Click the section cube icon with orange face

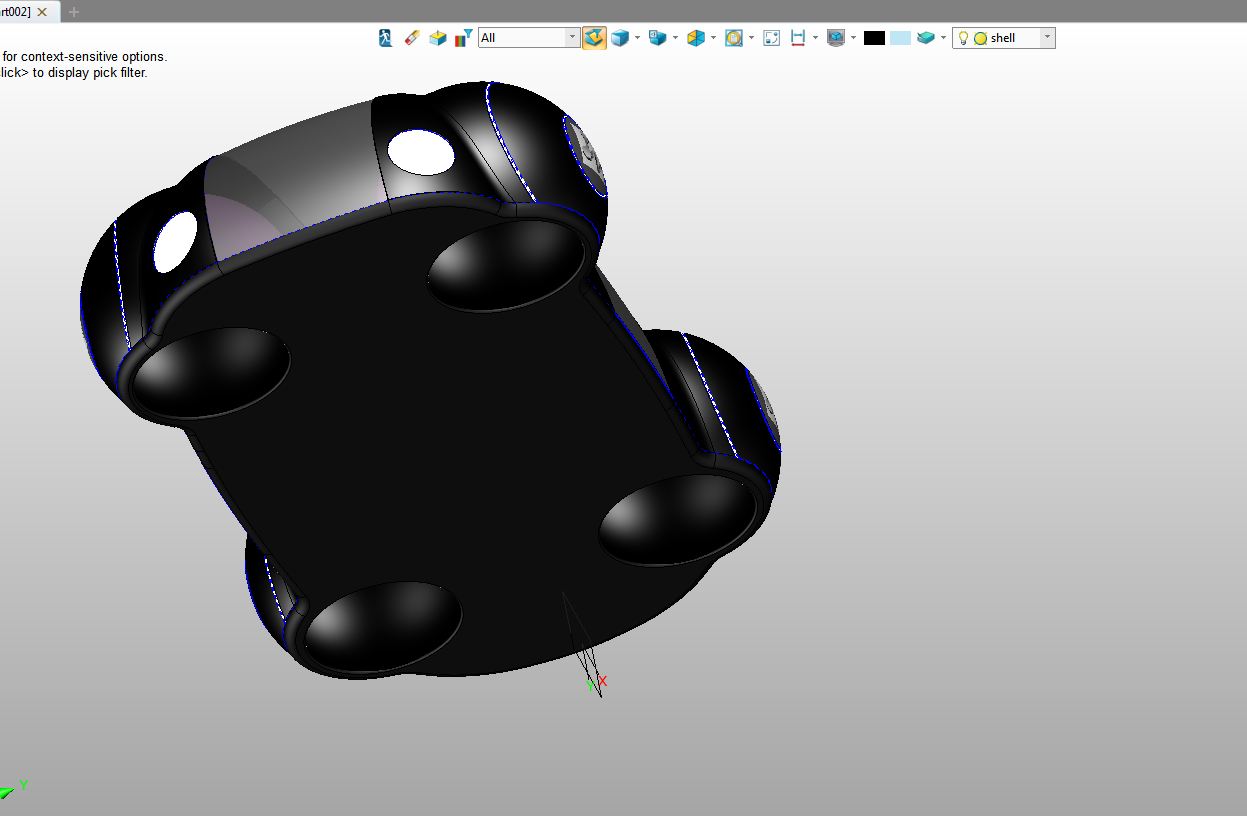pyautogui.click(x=696, y=38)
